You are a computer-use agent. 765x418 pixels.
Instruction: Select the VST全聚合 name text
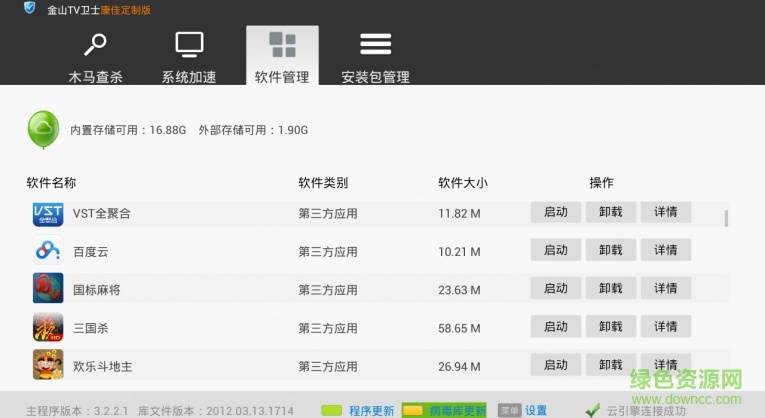click(x=101, y=214)
